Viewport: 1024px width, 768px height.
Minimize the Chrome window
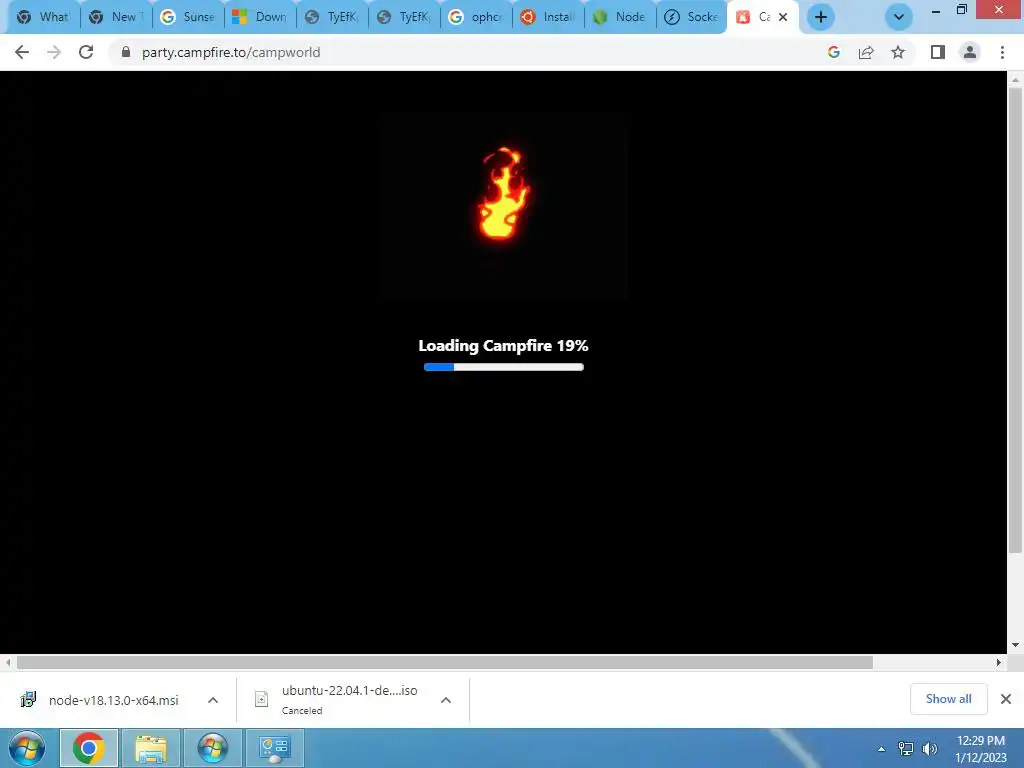935,10
